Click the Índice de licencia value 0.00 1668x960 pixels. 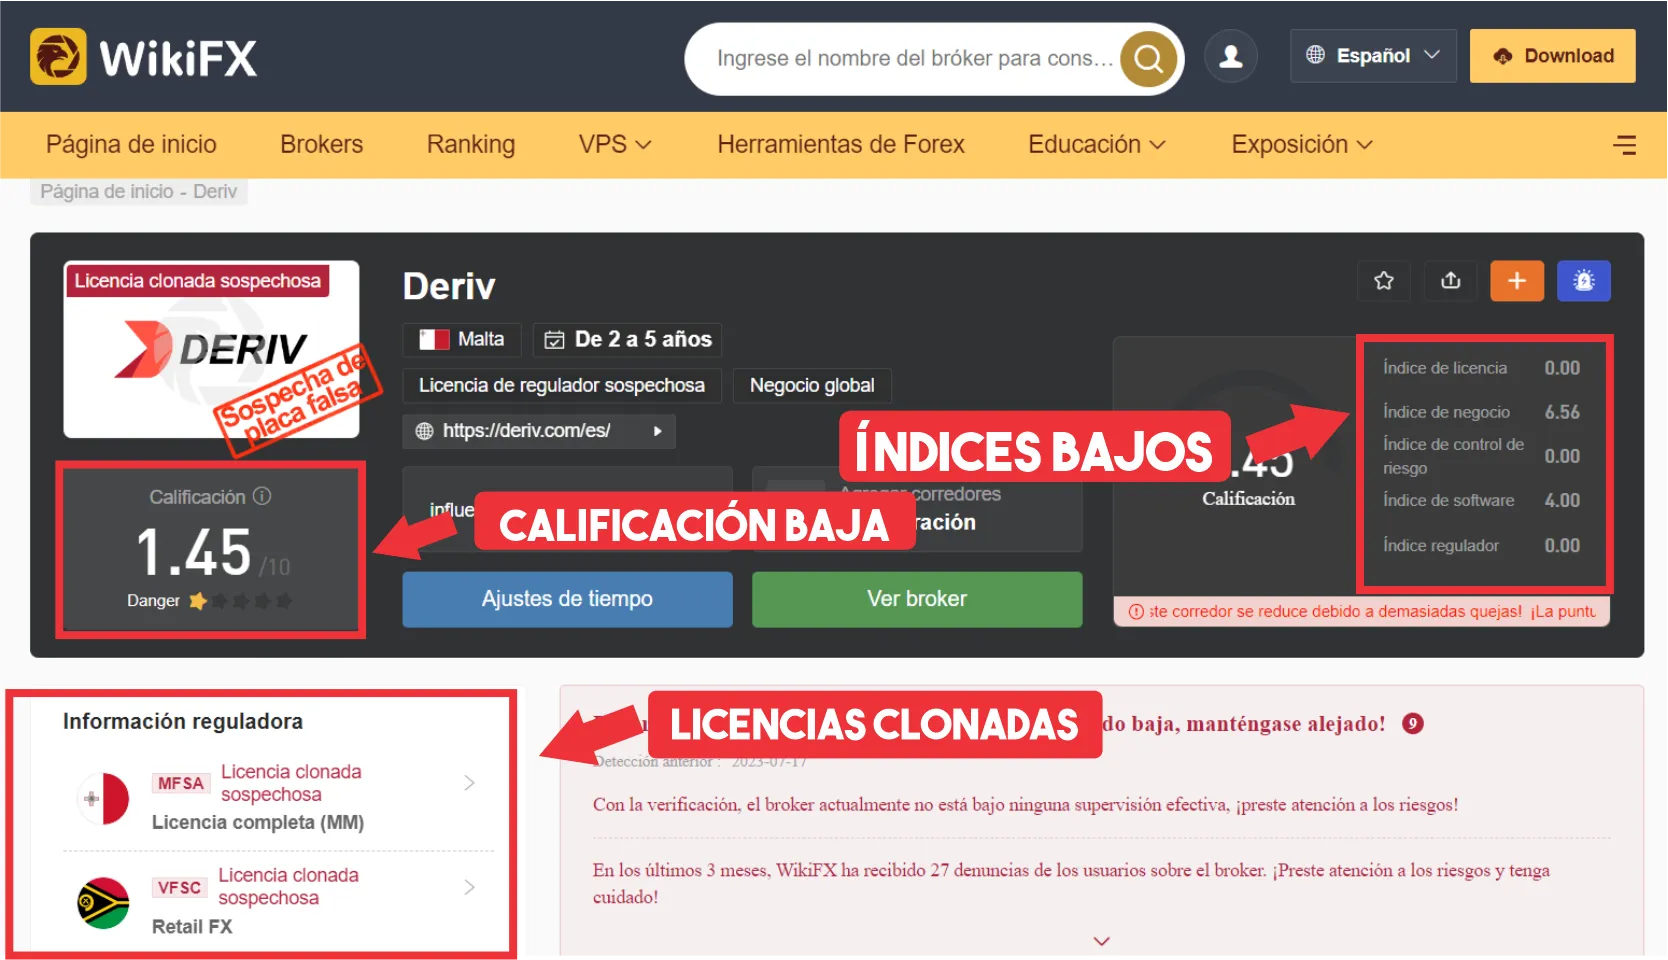(x=1562, y=368)
